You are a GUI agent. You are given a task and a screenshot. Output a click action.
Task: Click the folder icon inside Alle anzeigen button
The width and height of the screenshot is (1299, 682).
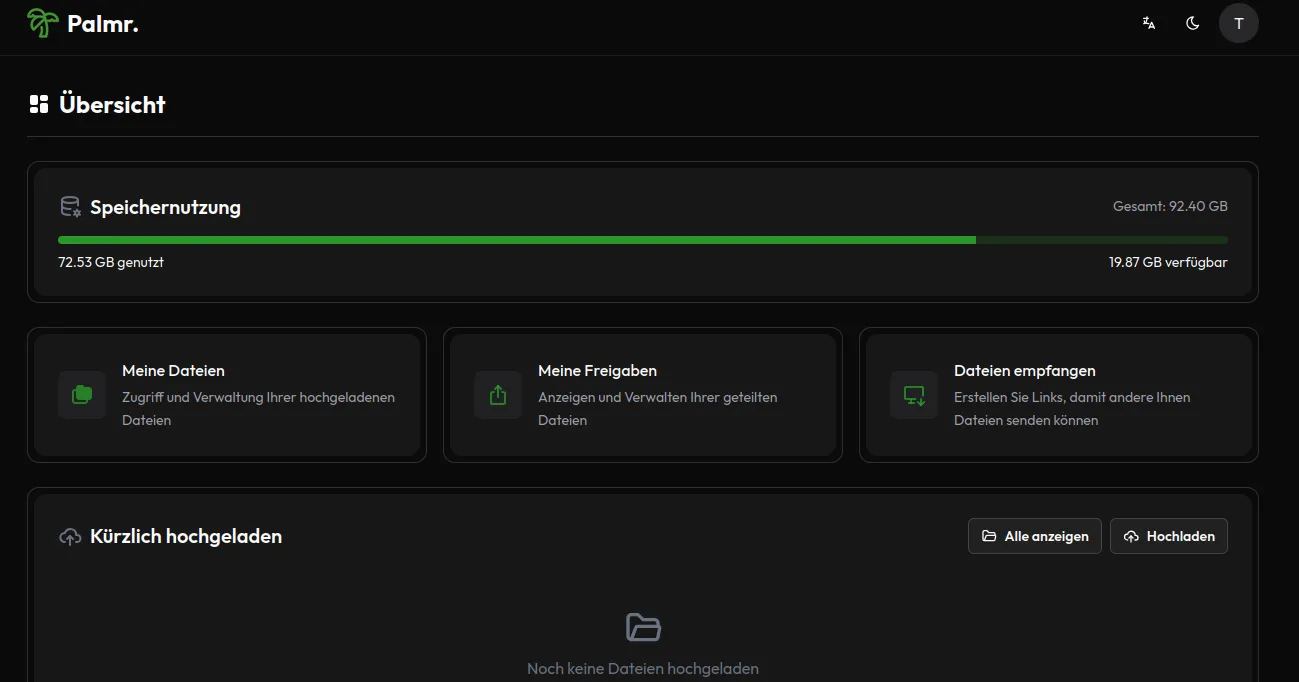pos(987,536)
